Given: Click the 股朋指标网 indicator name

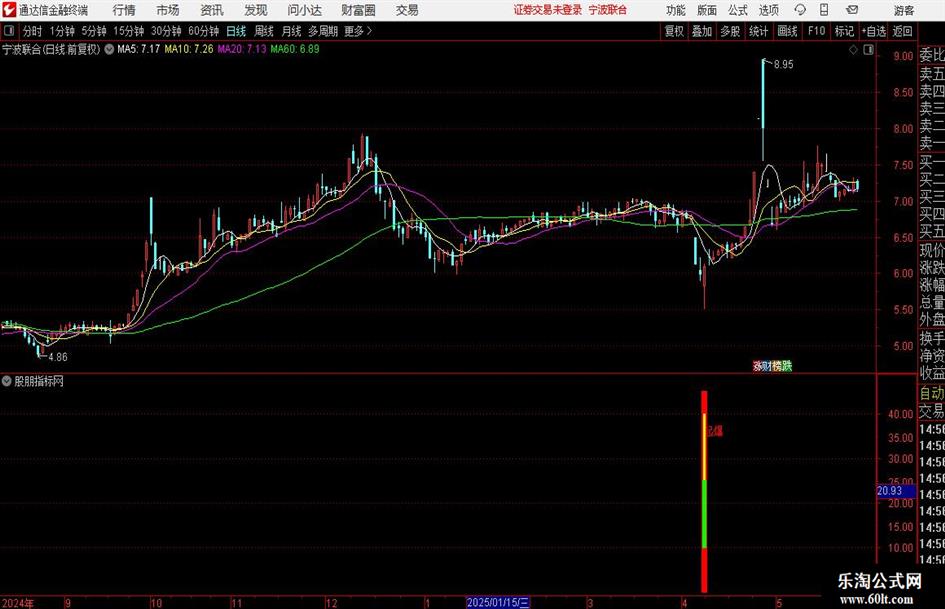Looking at the screenshot, I should tap(39, 381).
